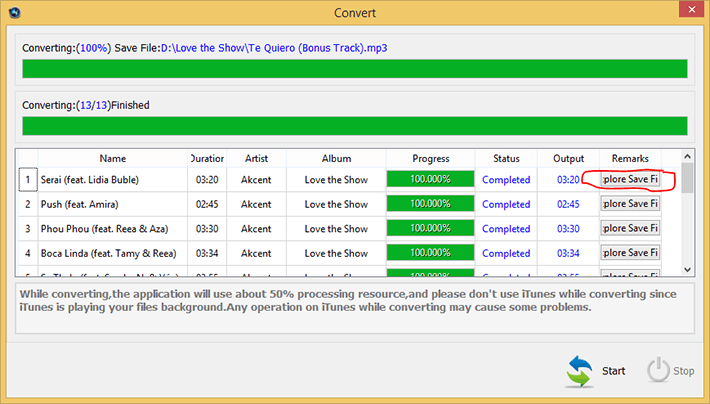Screen dimensions: 710x404
Task: Click output time 02:45 in Push row
Action: (568, 204)
